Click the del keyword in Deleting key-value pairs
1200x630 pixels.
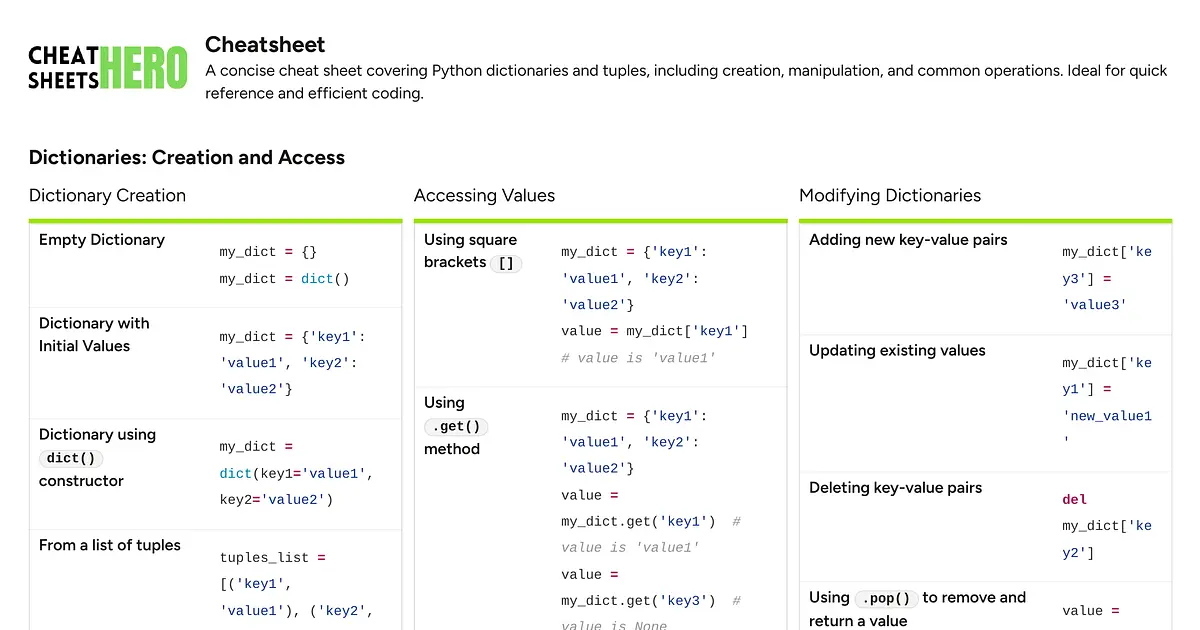tap(1074, 499)
